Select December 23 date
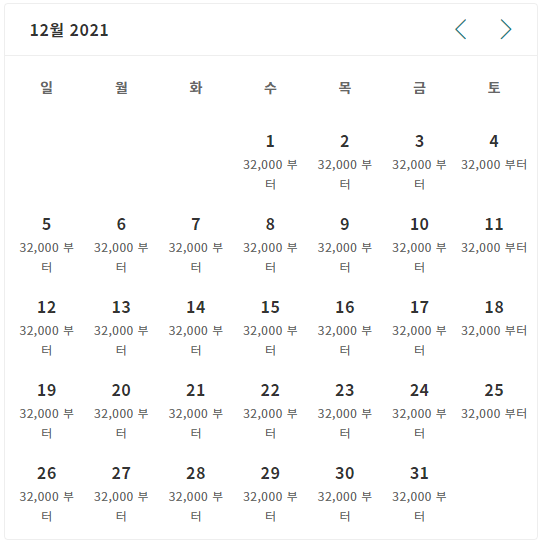Screen dimensions: 544x546 tap(345, 411)
